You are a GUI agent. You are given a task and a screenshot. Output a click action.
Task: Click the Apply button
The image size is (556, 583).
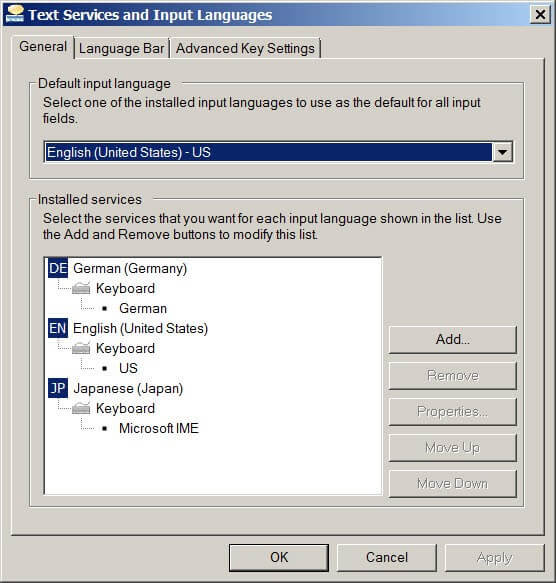click(x=495, y=557)
